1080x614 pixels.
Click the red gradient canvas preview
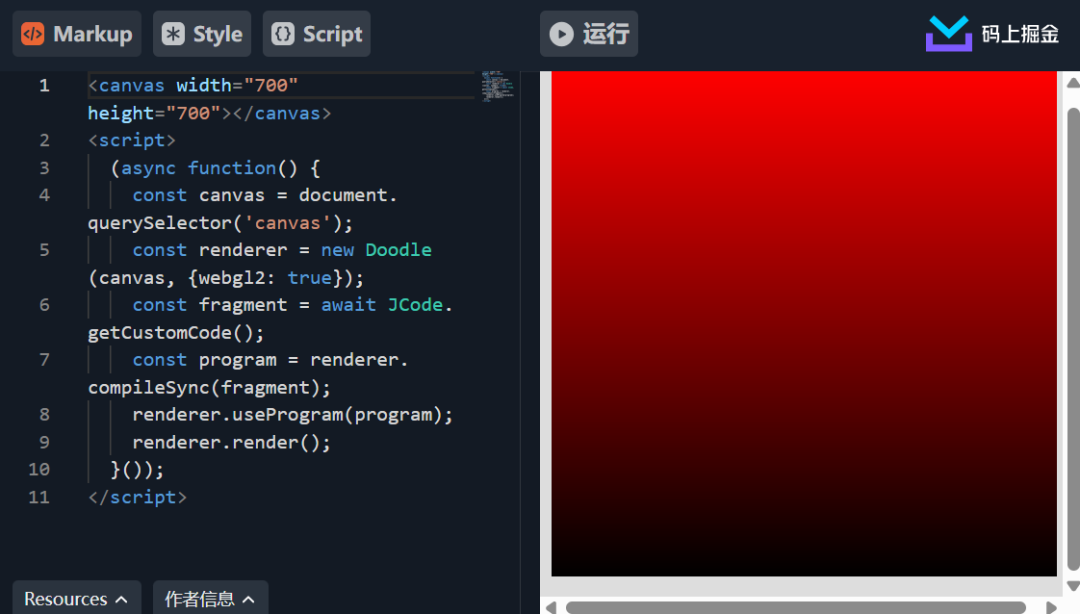804,323
